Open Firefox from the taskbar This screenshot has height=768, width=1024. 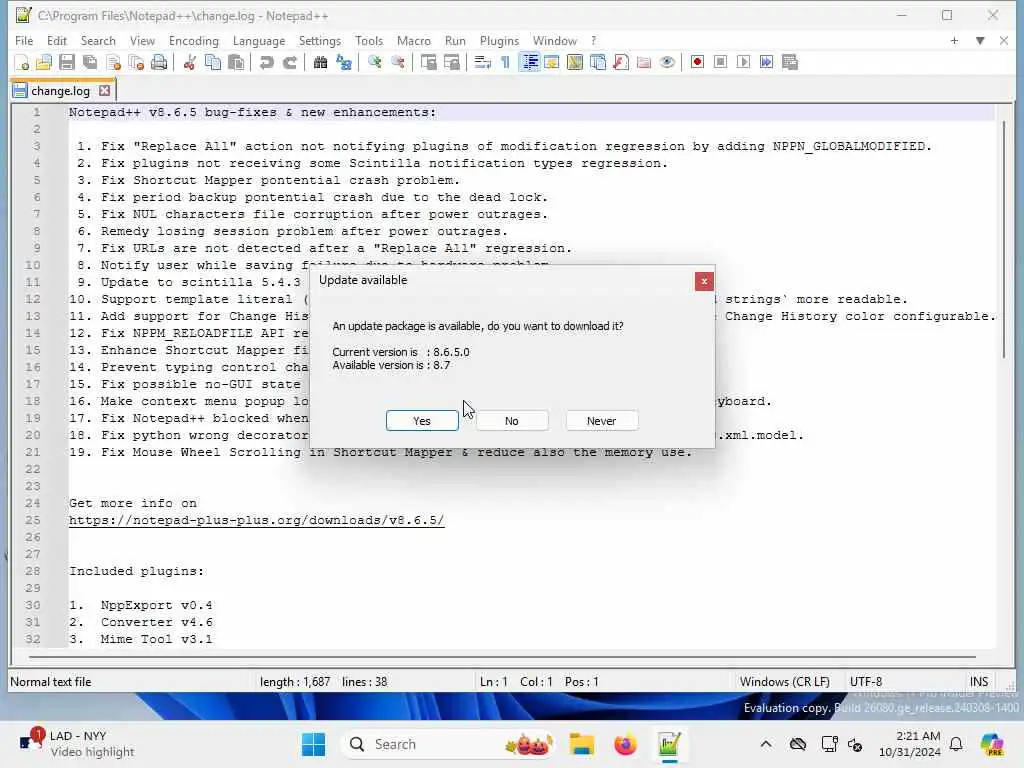pos(625,744)
